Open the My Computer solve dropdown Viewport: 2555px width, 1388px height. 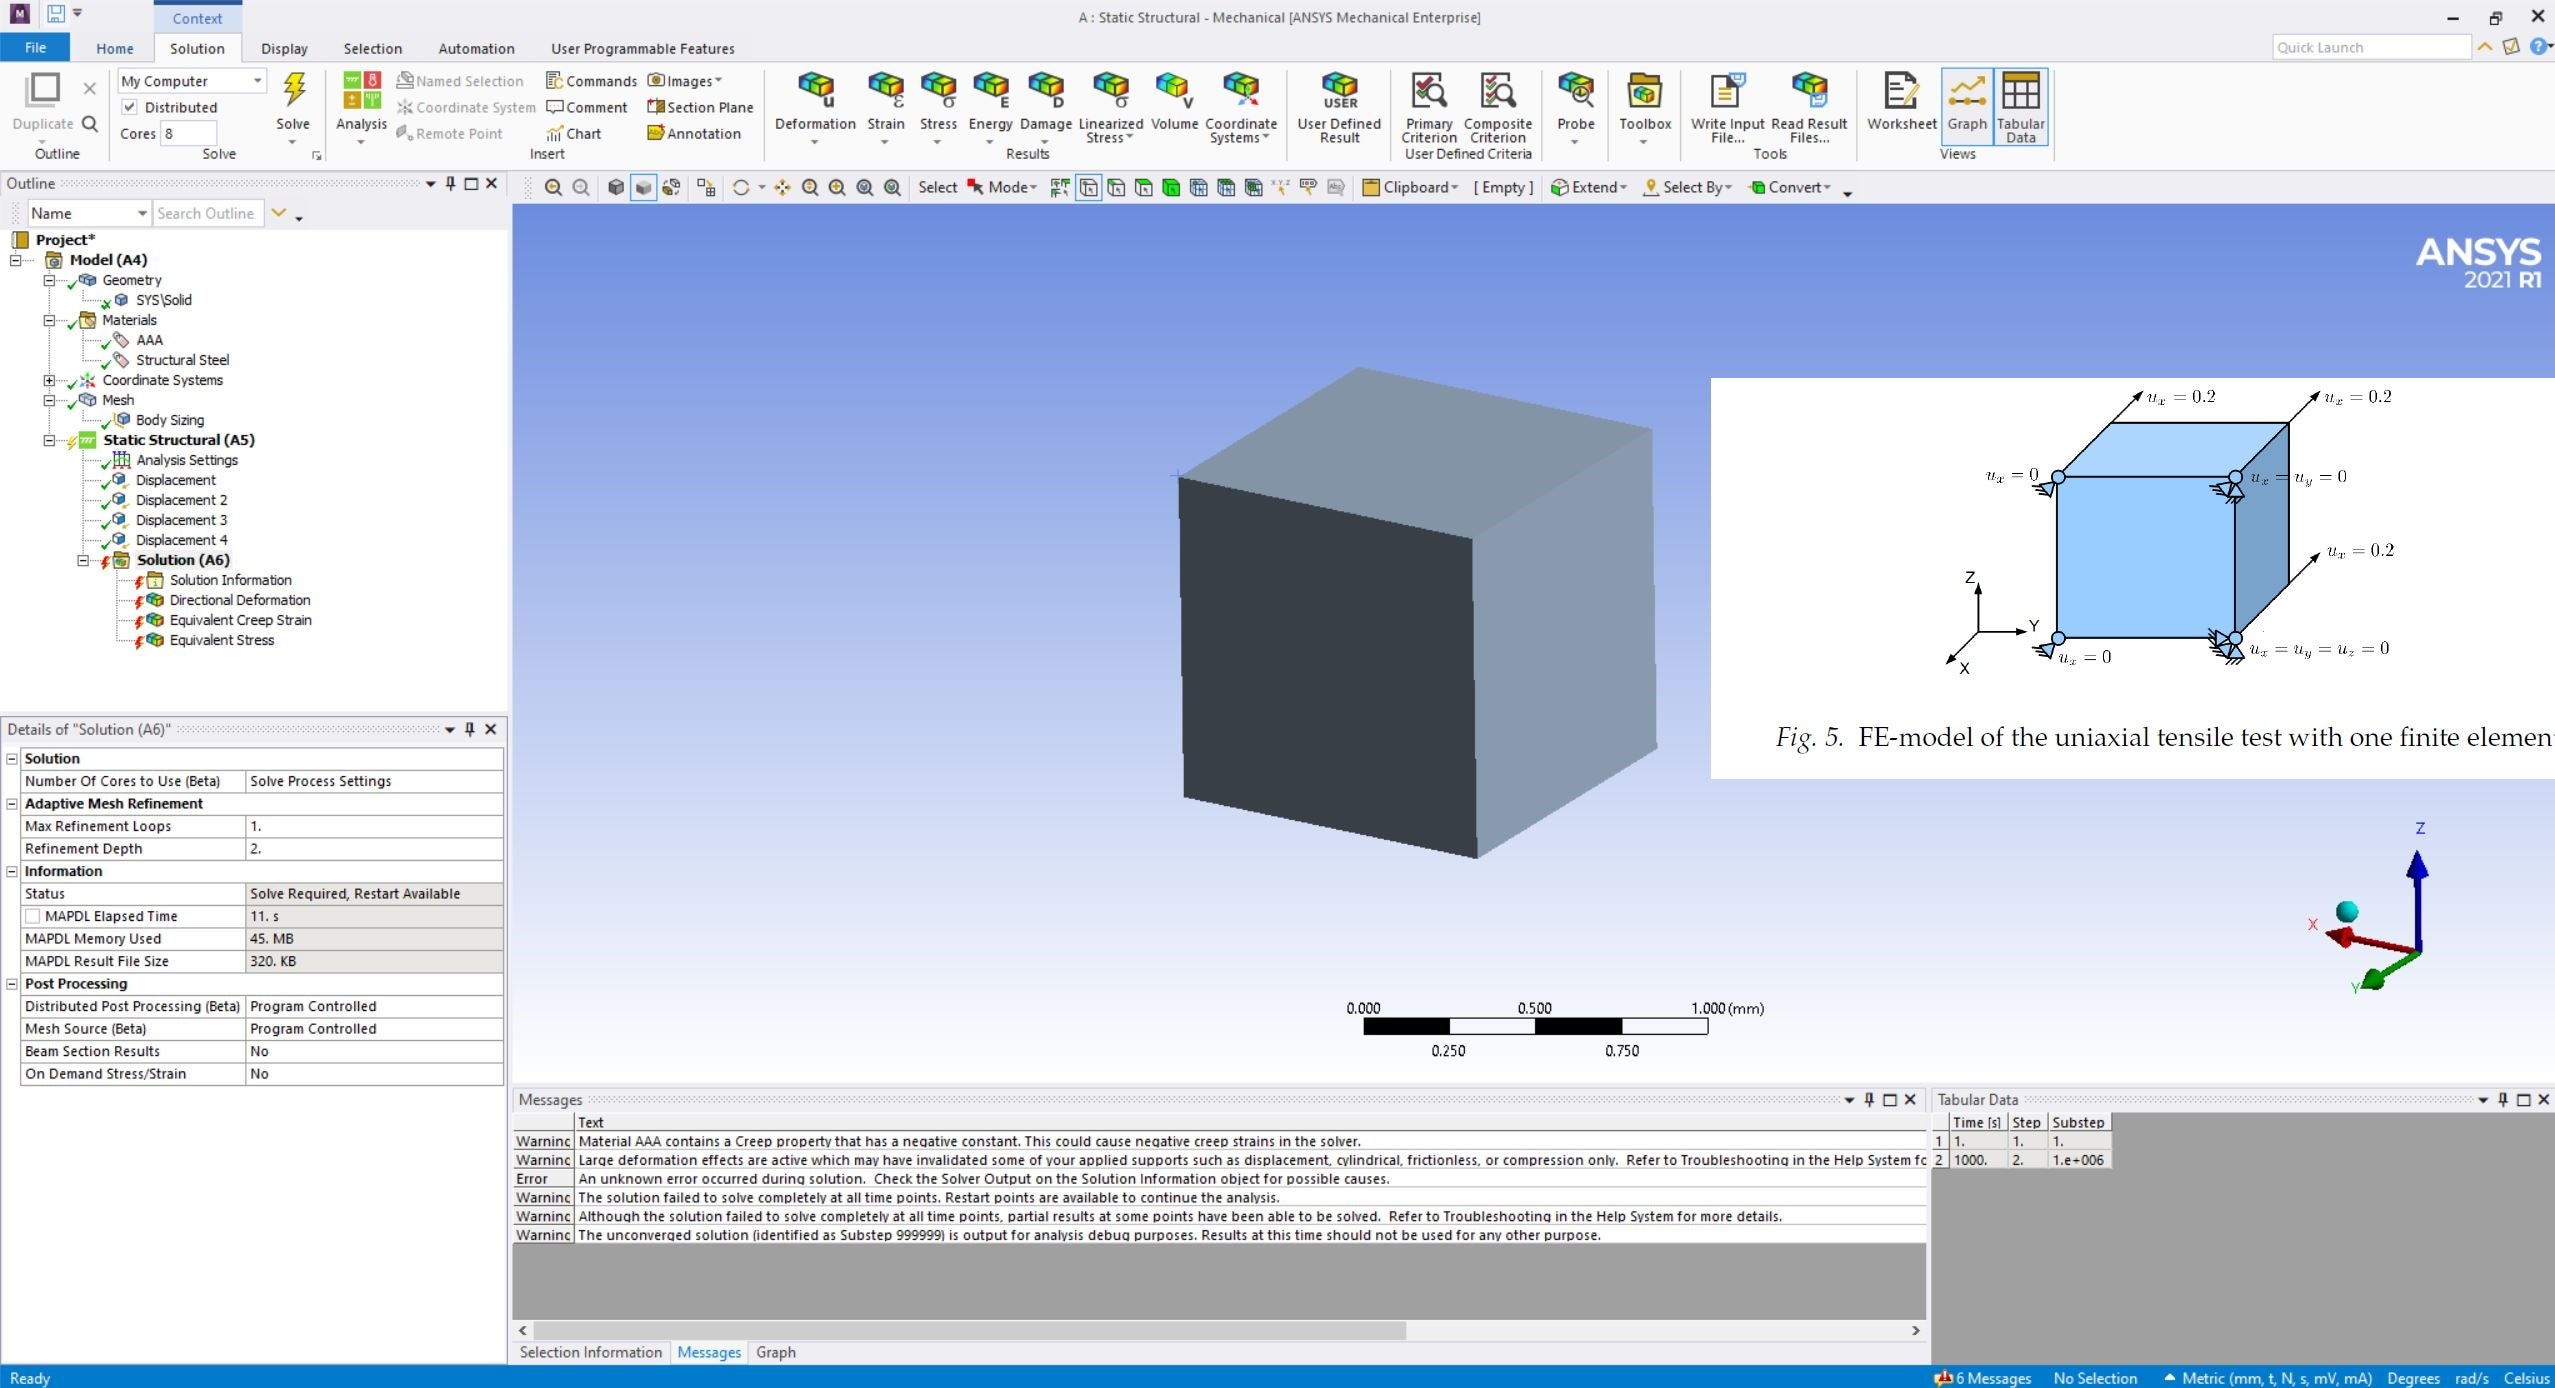pos(192,81)
